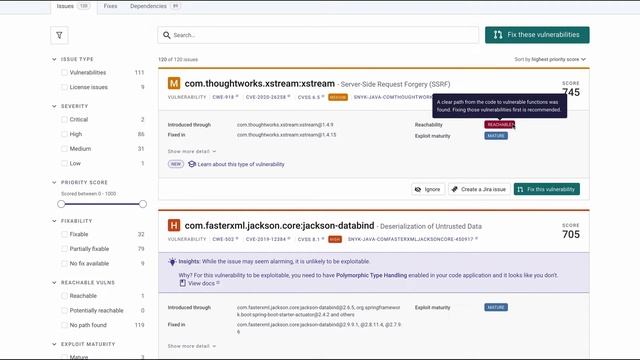Expand Show more detail on xstream card
Screen dimensions: 640x360
(x=192, y=151)
